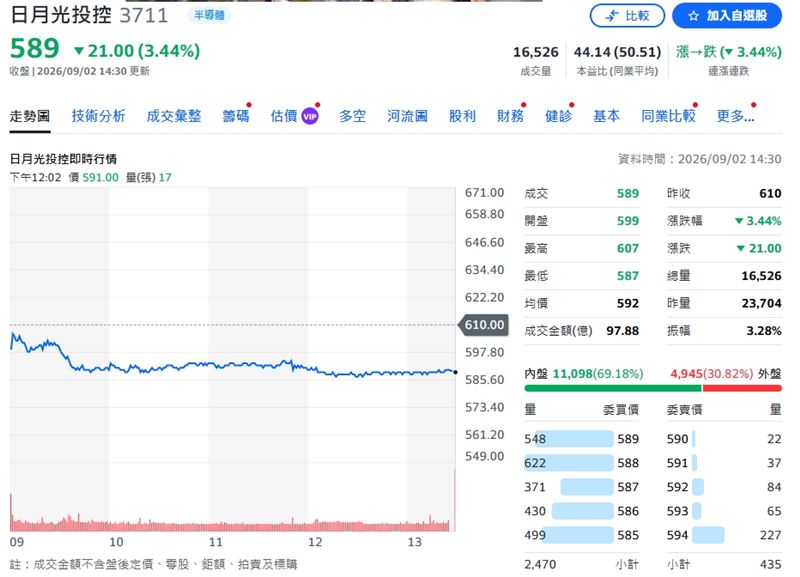This screenshot has width=800, height=577.
Task: Click the bid price 586 row
Action: [x=582, y=511]
